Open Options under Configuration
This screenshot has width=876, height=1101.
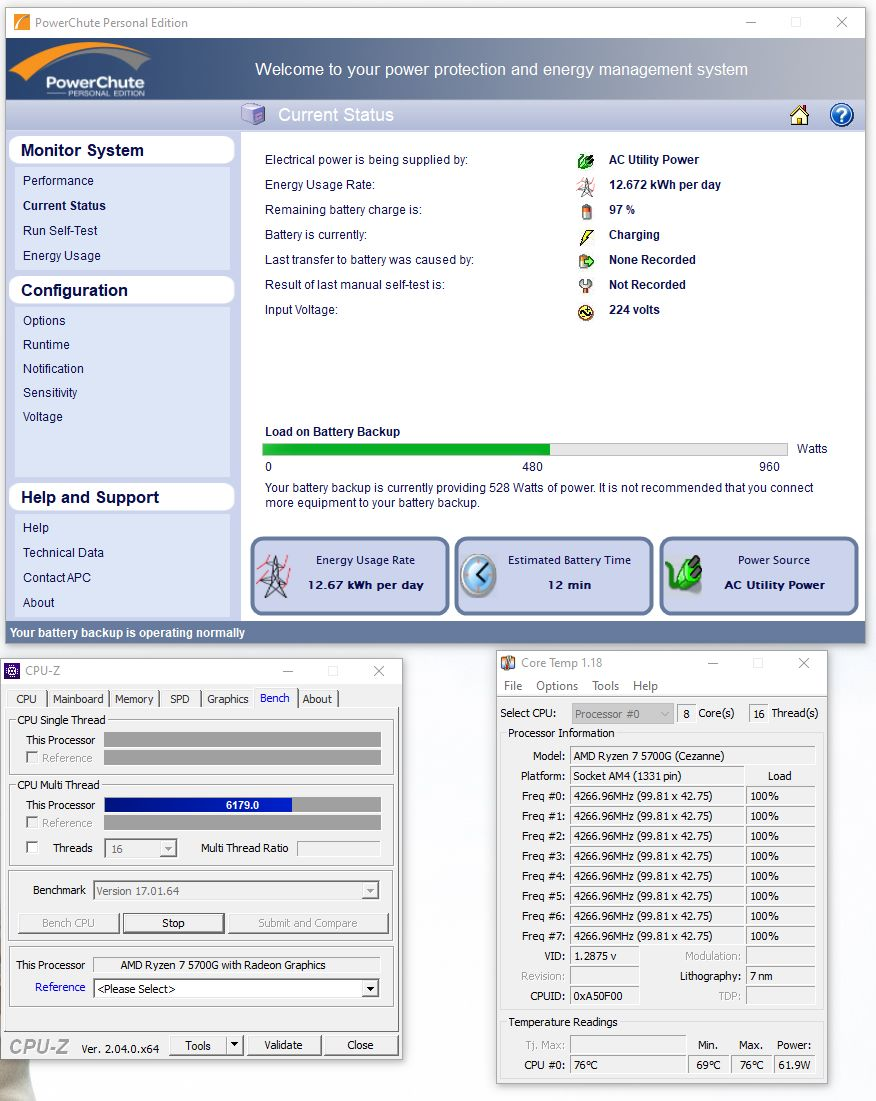point(44,321)
